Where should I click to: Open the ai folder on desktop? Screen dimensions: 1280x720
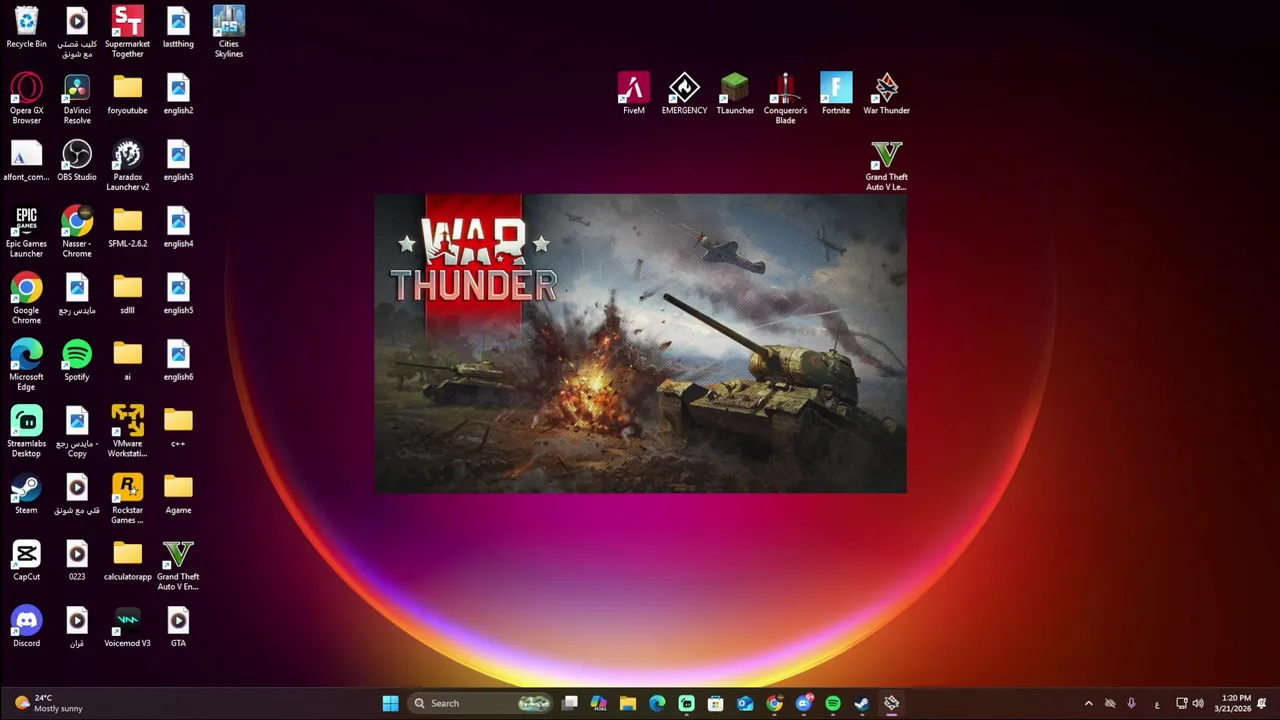[x=127, y=361]
